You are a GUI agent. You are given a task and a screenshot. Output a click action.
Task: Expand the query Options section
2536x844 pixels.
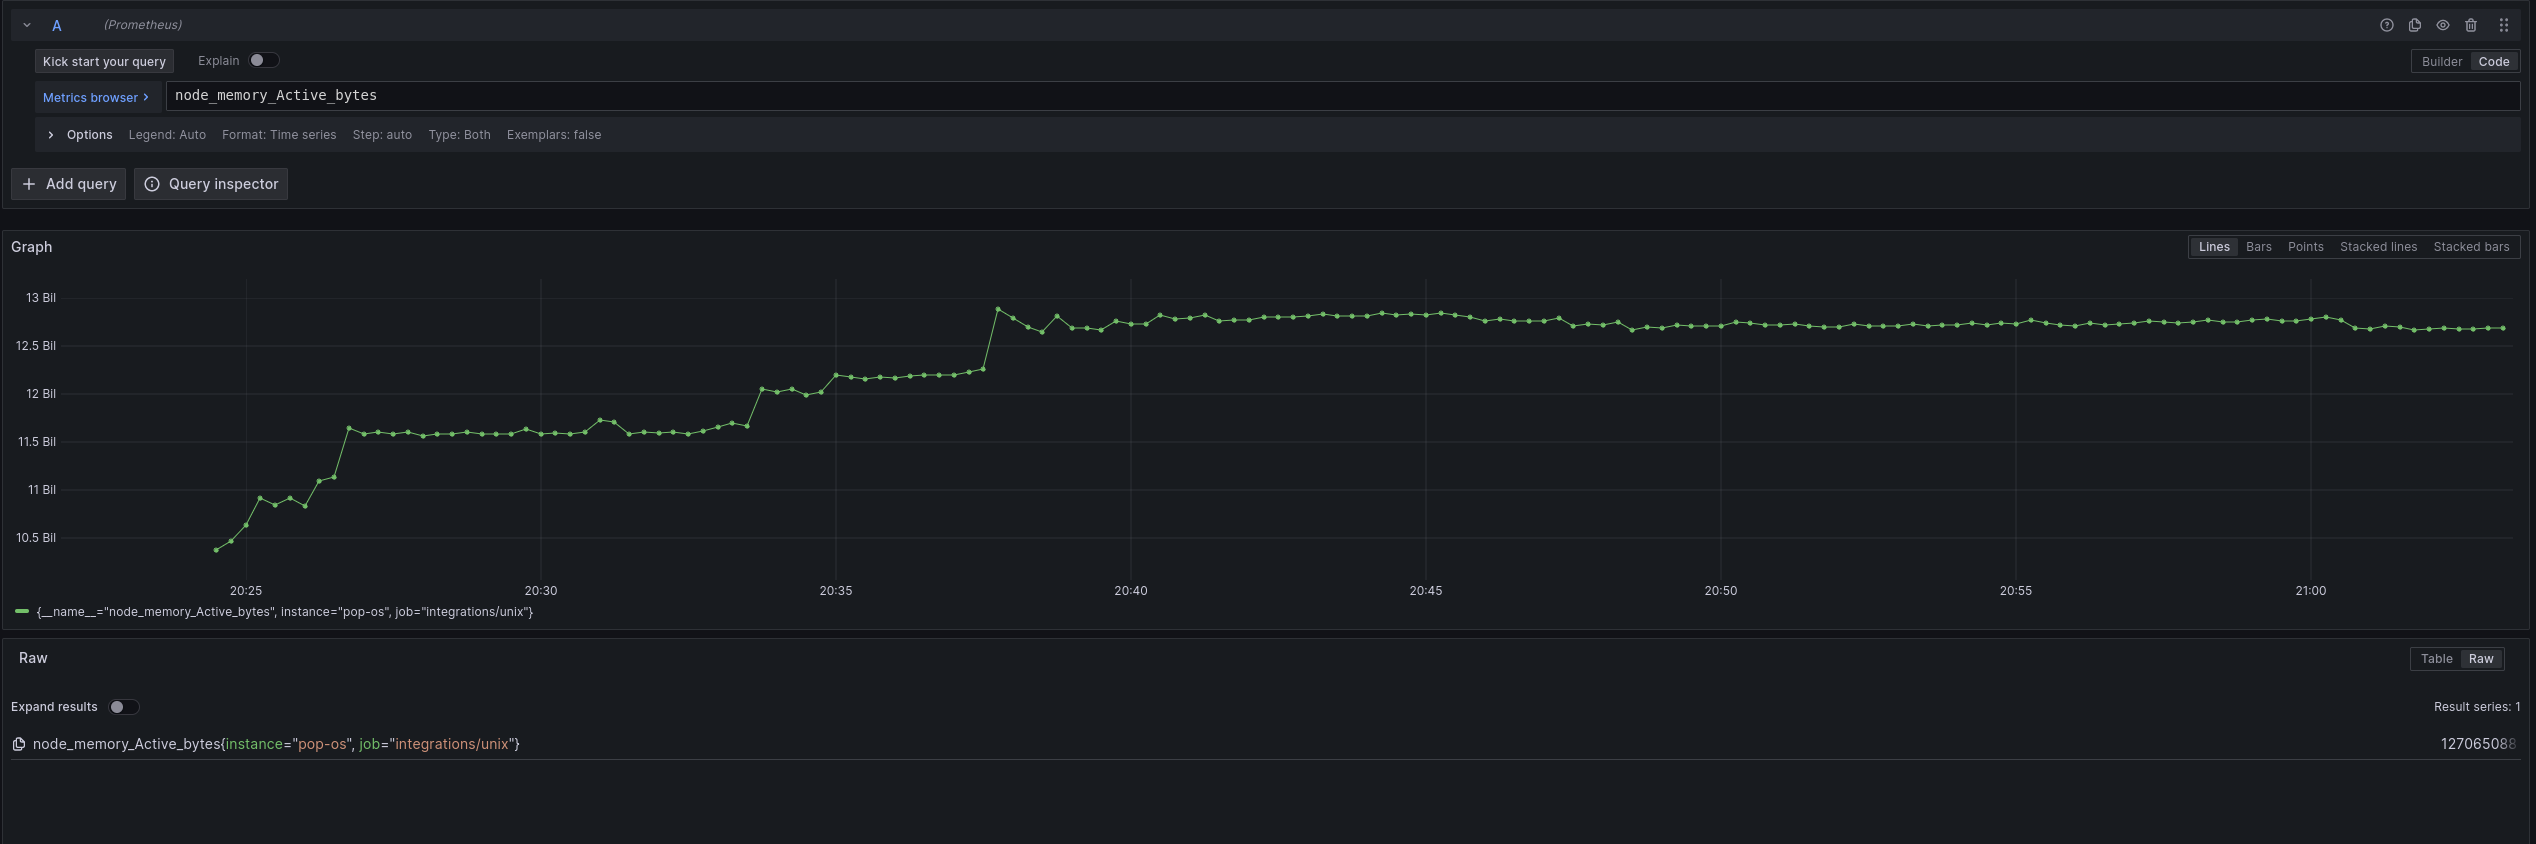pyautogui.click(x=51, y=135)
